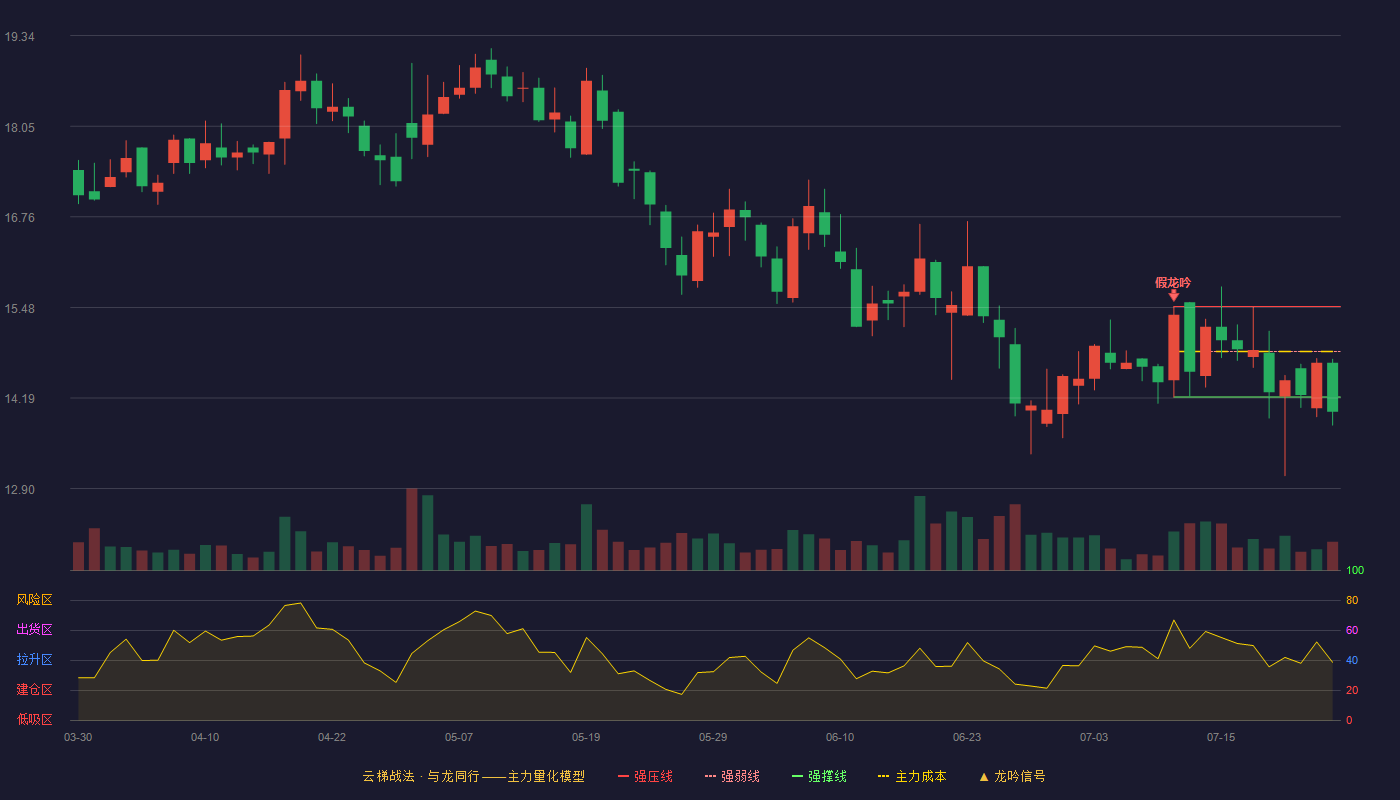The image size is (1400, 800).
Task: Click the 04-22 date axis label
Action: [x=332, y=737]
